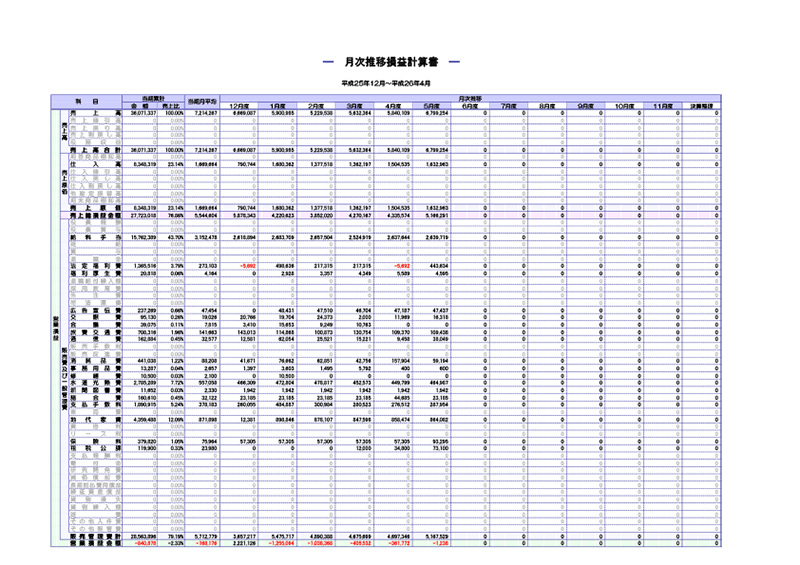Click red -5,692 in the 4月度 column
800x565 pixels.
click(401, 266)
